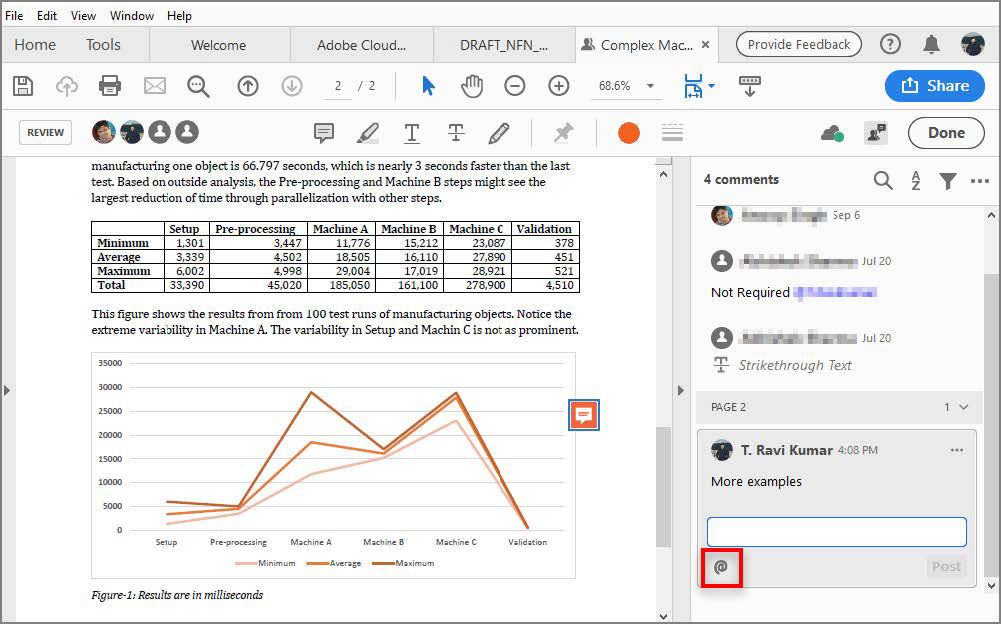The height and width of the screenshot is (624, 1001).
Task: Click the reviewer comments person icon
Action: [x=876, y=133]
